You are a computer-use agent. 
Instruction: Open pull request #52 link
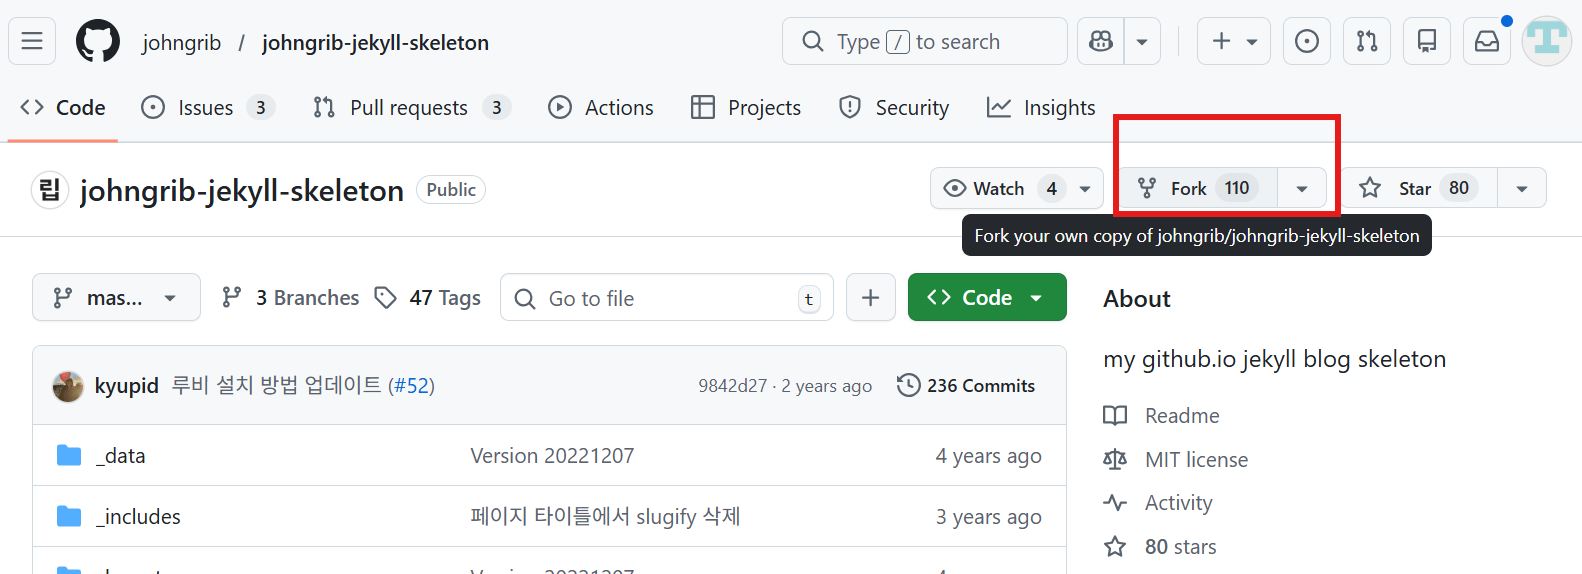(x=411, y=385)
